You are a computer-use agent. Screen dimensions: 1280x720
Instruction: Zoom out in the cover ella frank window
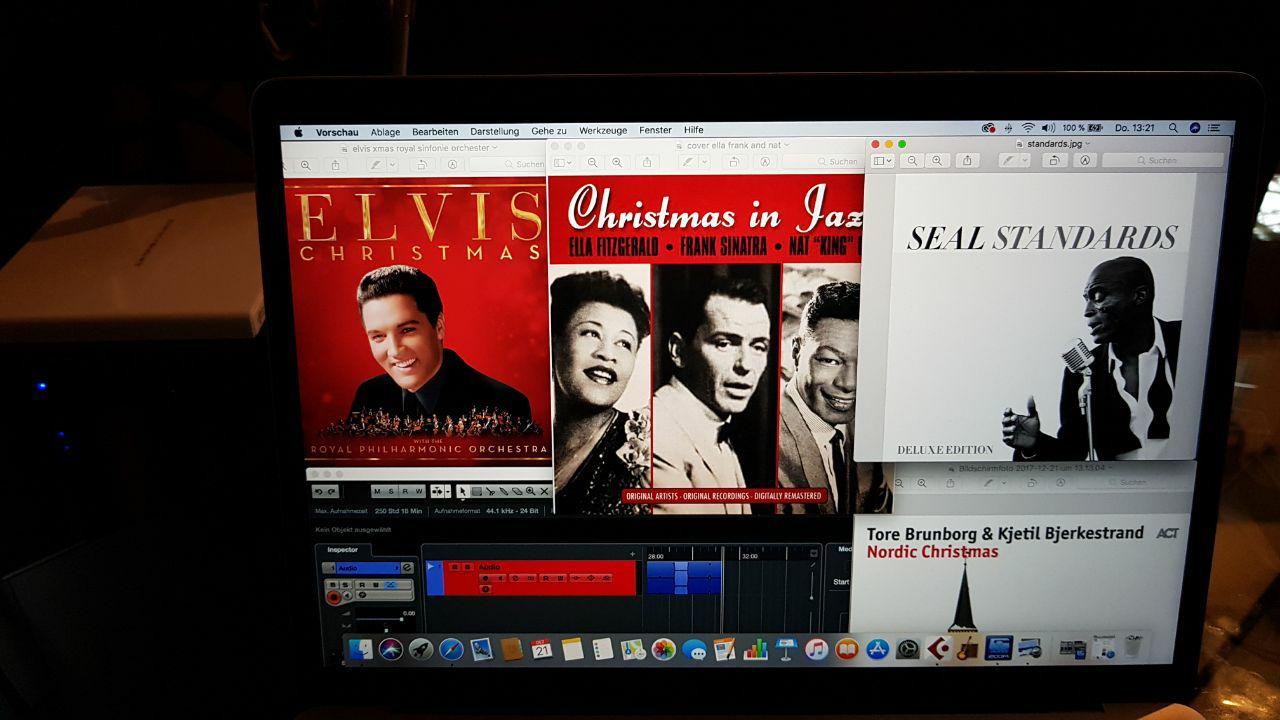click(x=593, y=162)
